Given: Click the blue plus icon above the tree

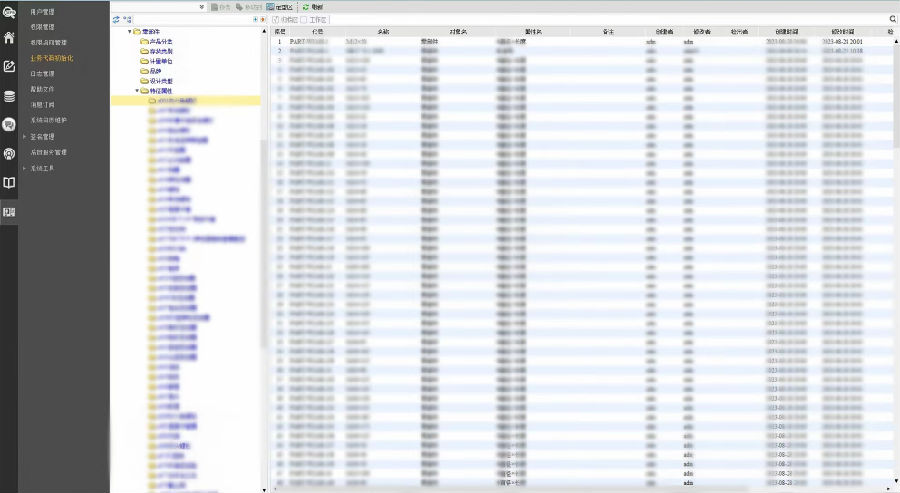Looking at the screenshot, I should [255, 20].
